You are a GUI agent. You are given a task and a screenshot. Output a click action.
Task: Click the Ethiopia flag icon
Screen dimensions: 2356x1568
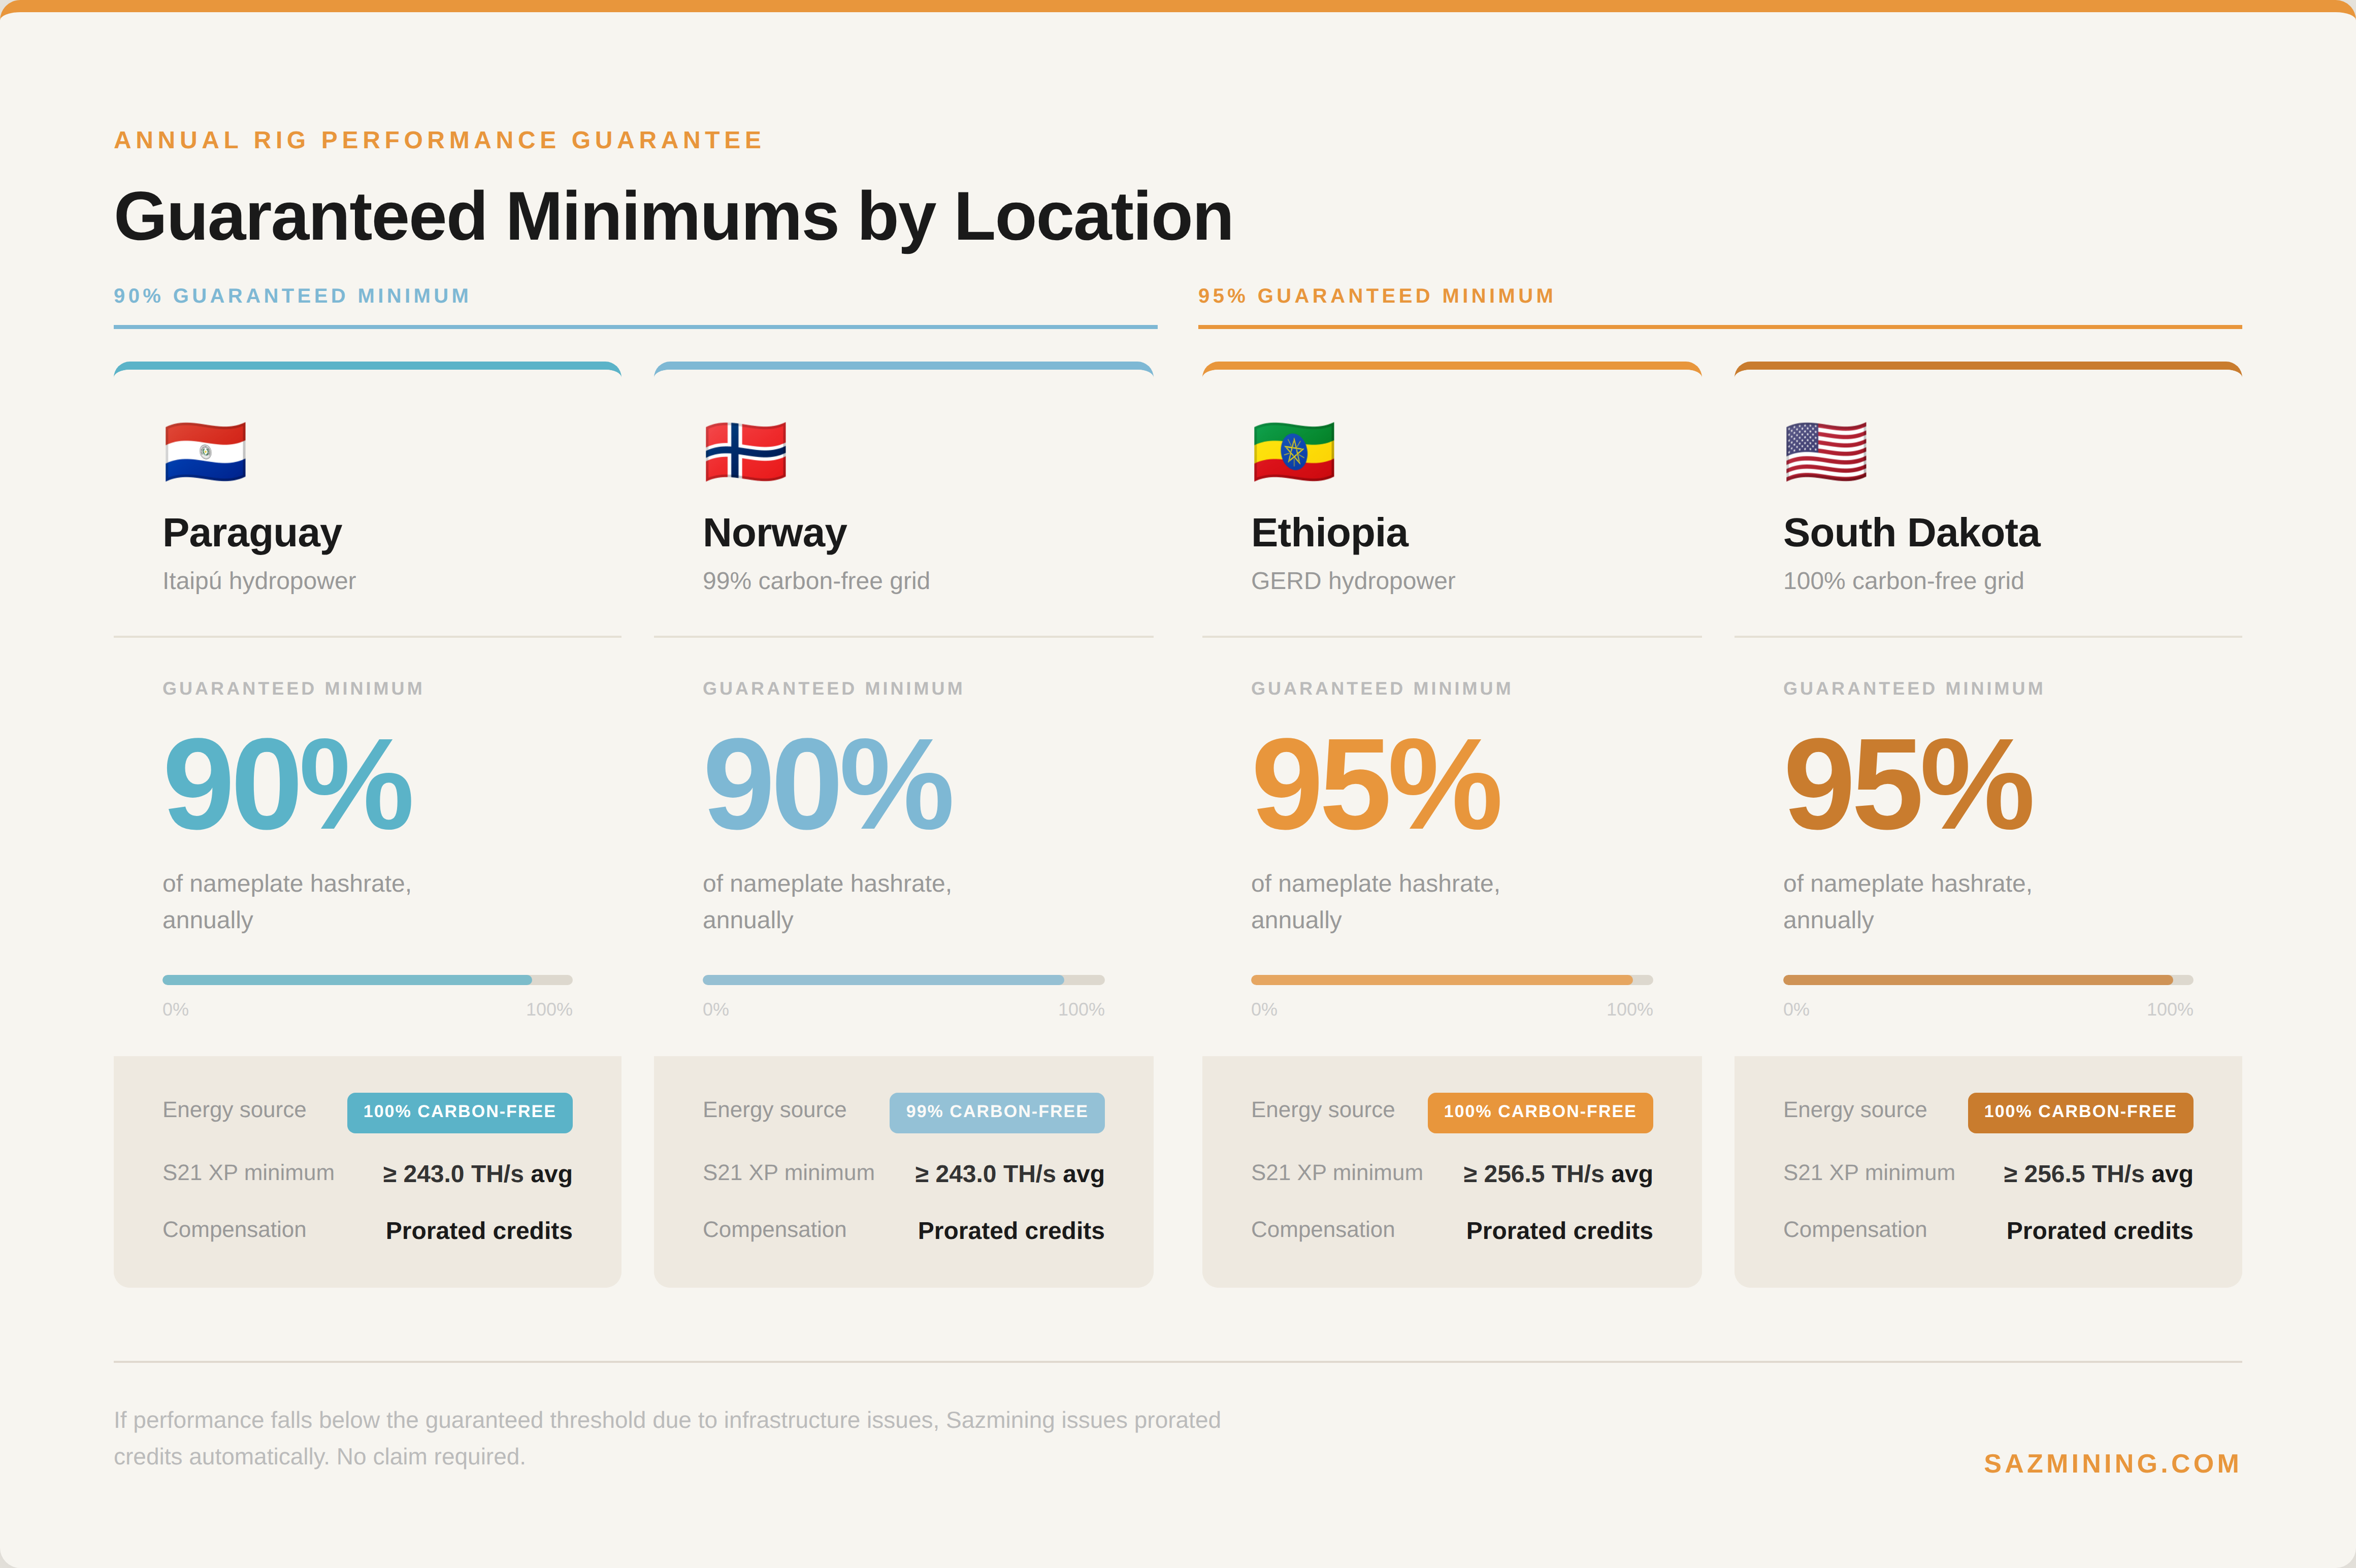point(1293,452)
